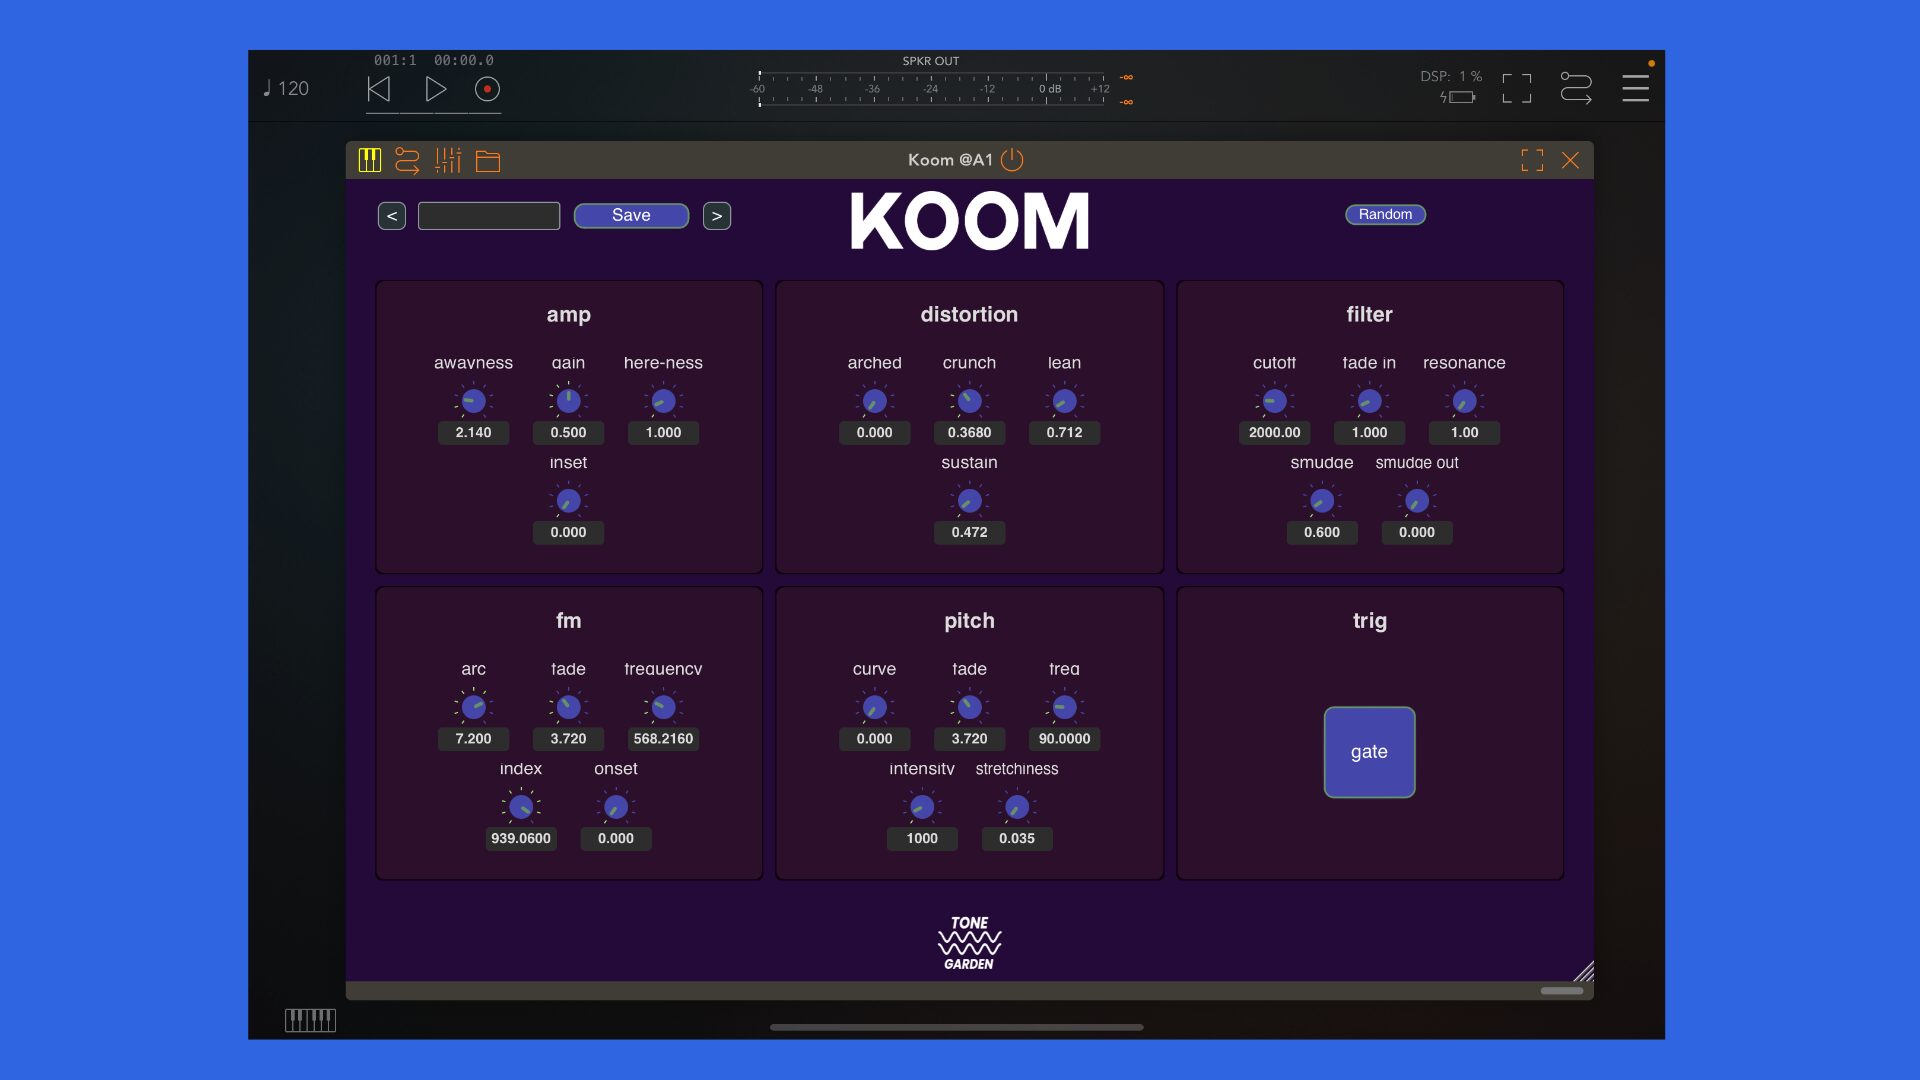
Task: Go to previous preset with < button
Action: 392,216
